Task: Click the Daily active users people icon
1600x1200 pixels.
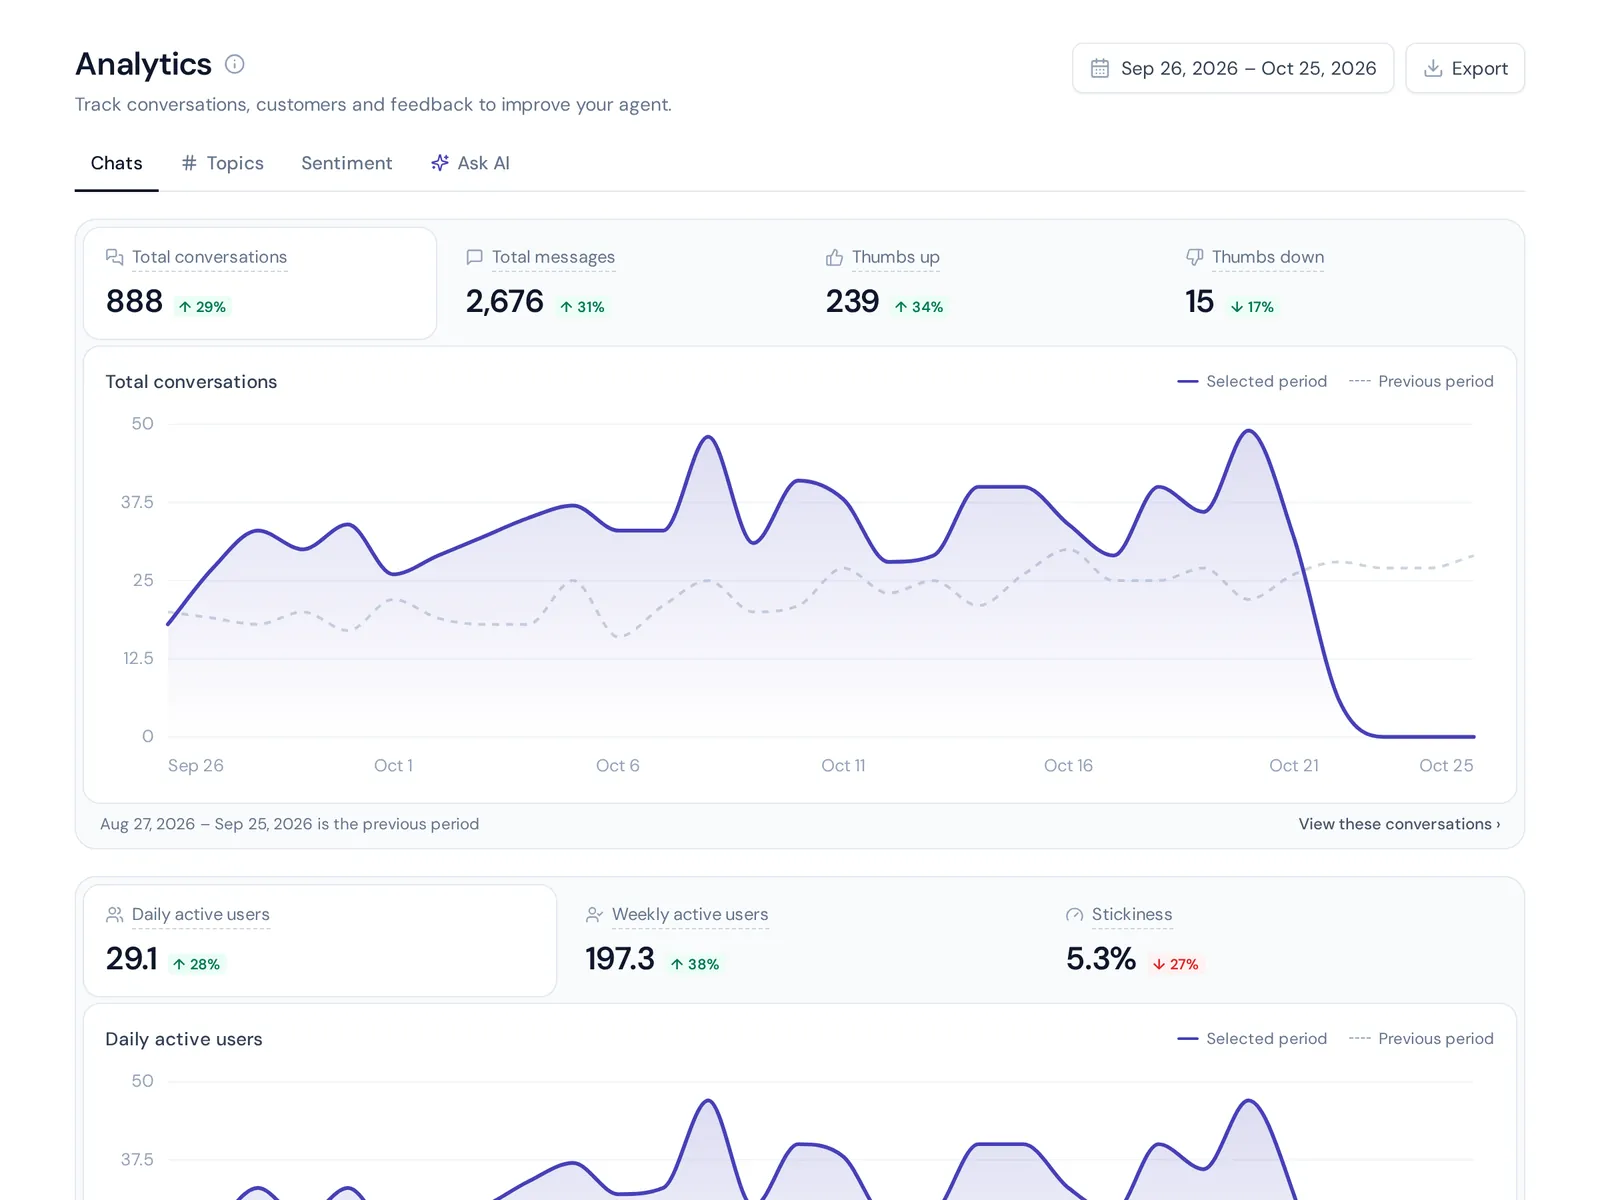Action: (115, 915)
